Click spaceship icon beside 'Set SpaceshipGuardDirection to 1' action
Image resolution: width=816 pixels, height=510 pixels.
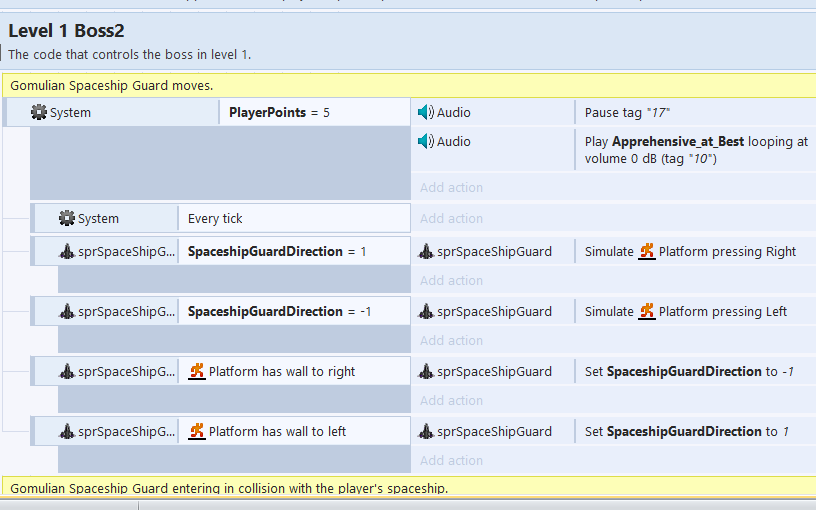pyautogui.click(x=426, y=432)
